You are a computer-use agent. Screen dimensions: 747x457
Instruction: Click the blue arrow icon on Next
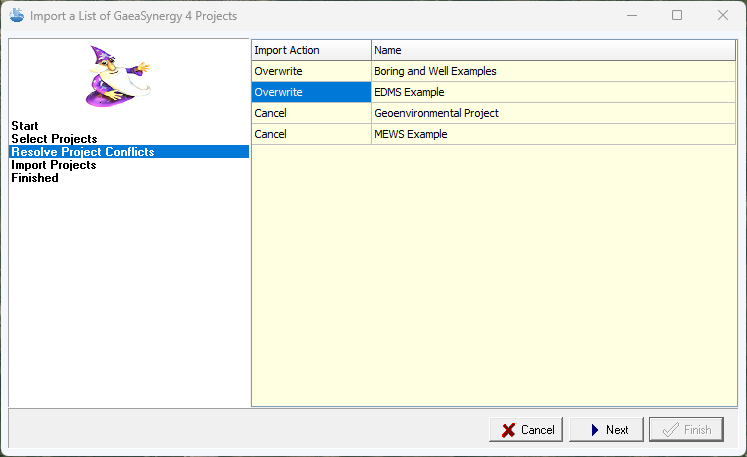tap(595, 430)
